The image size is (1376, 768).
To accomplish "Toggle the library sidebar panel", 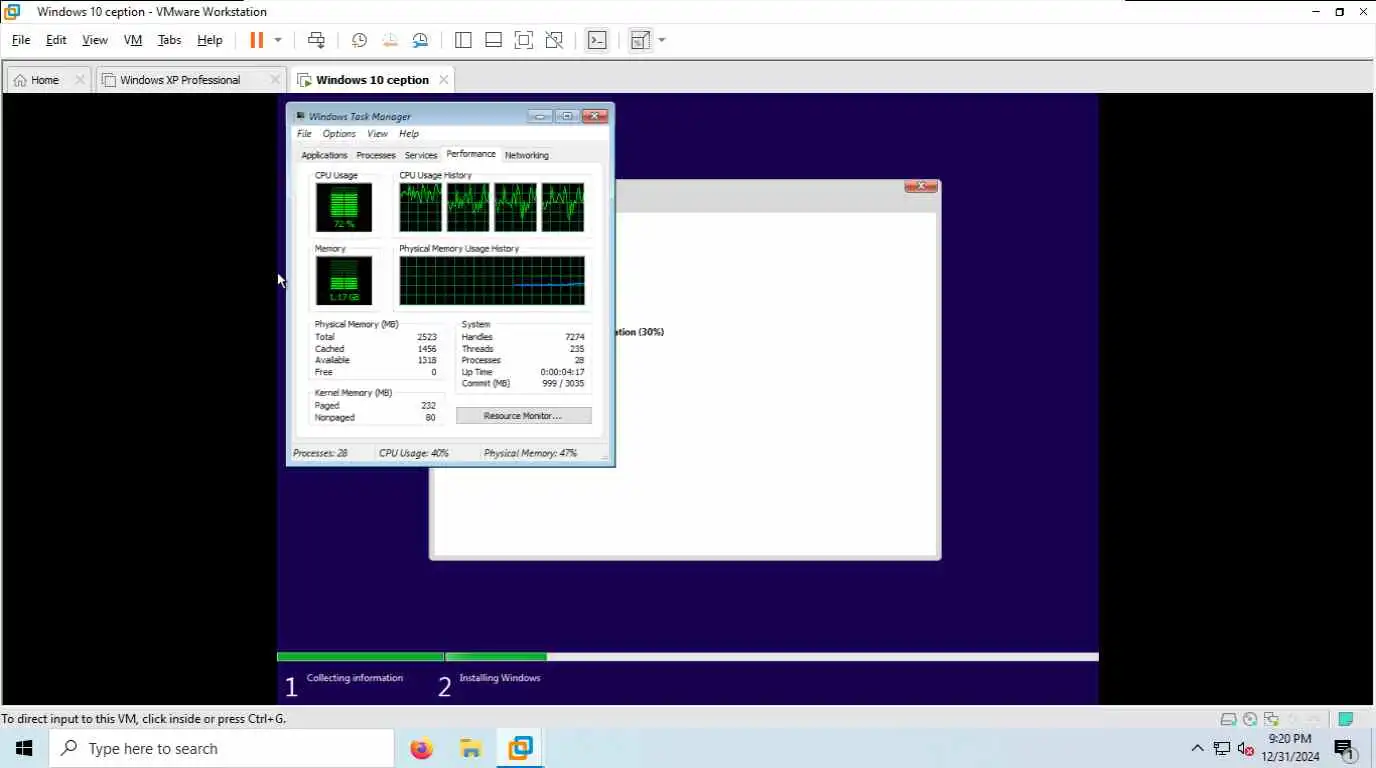I will [x=463, y=40].
